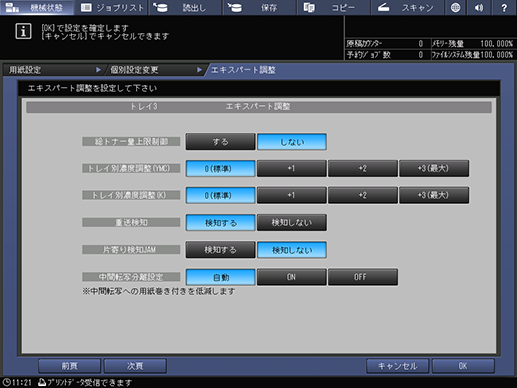The height and width of the screenshot is (388, 517).
Task: Click the printer data reception status icon
Action: 42,382
